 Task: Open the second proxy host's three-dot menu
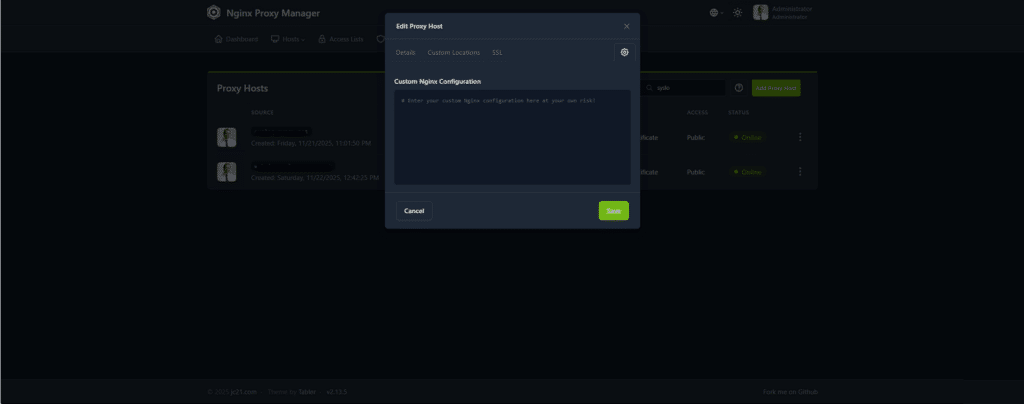tap(800, 172)
